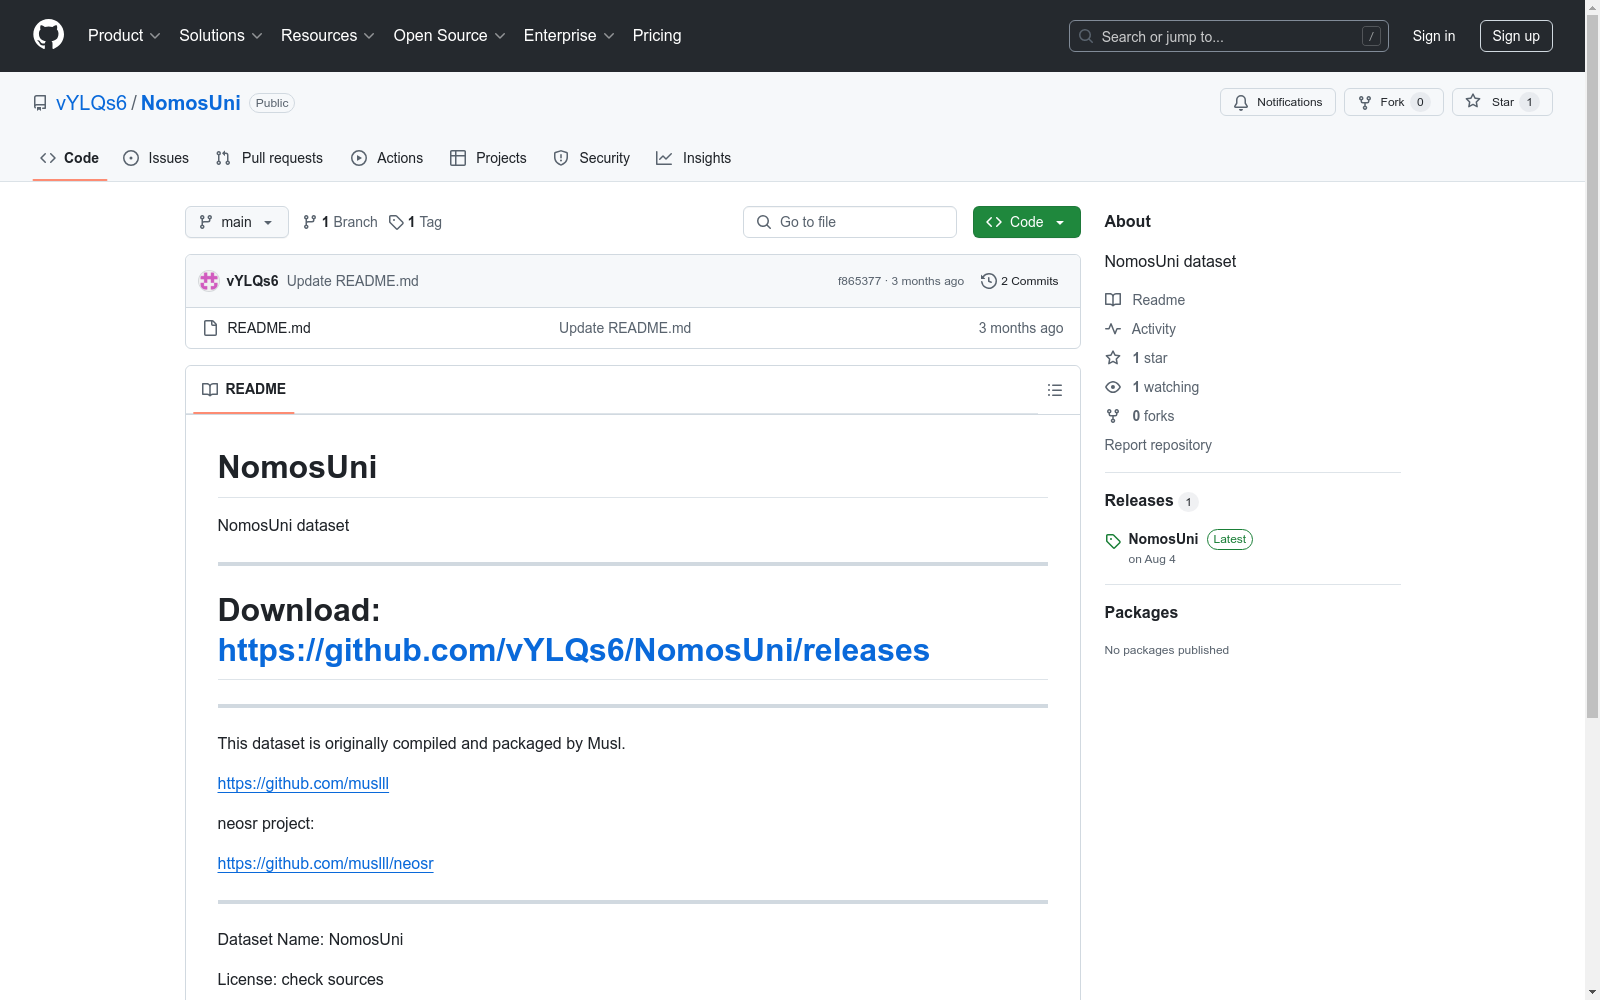Expand the Product menu

(x=124, y=36)
